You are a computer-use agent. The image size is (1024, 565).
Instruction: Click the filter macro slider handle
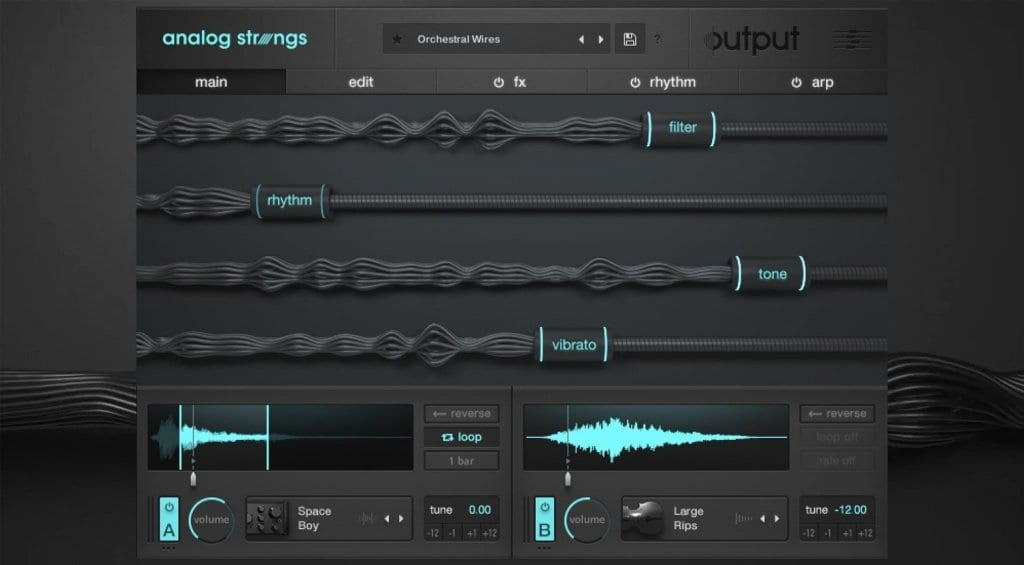coord(681,128)
